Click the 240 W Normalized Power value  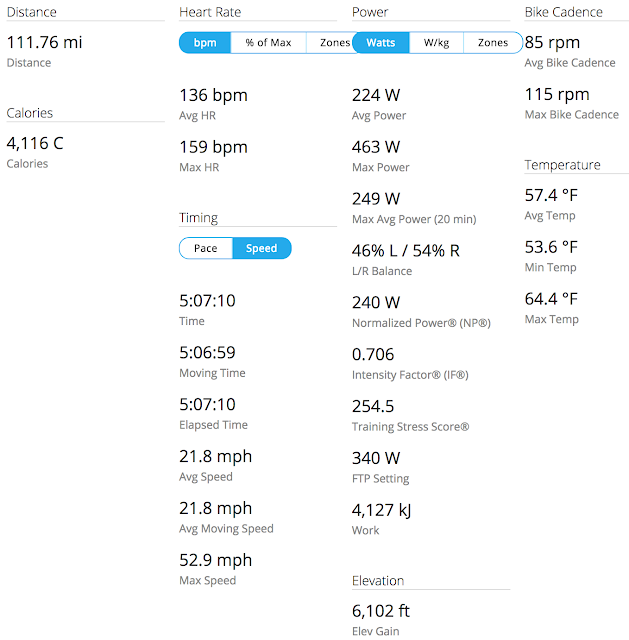(x=376, y=302)
